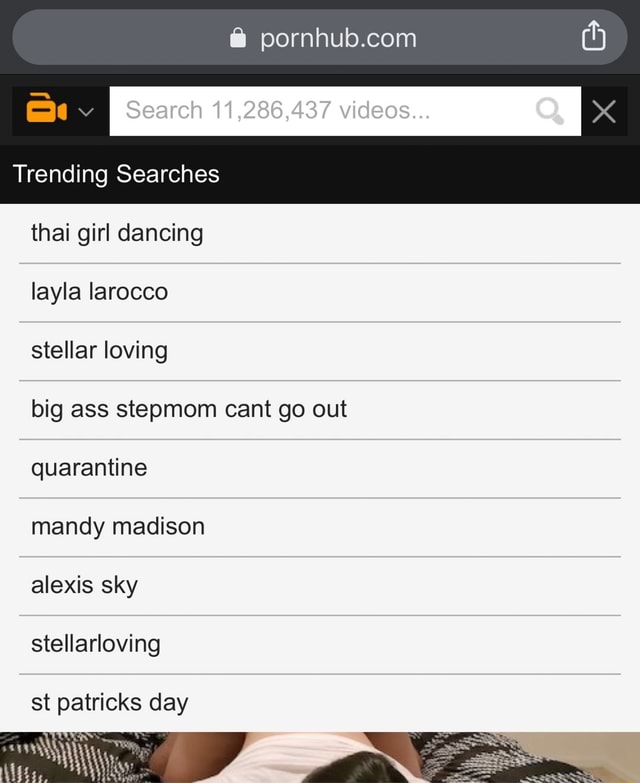640x783 pixels.
Task: Click the Trending Searches heading
Action: 116,174
